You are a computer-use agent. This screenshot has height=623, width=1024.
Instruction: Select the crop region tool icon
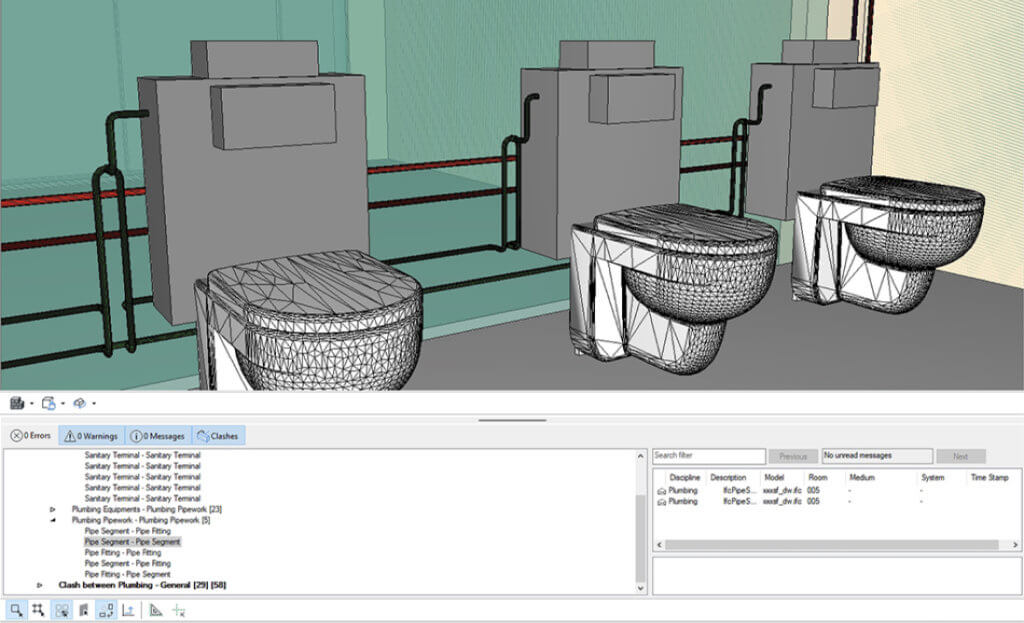click(x=38, y=609)
